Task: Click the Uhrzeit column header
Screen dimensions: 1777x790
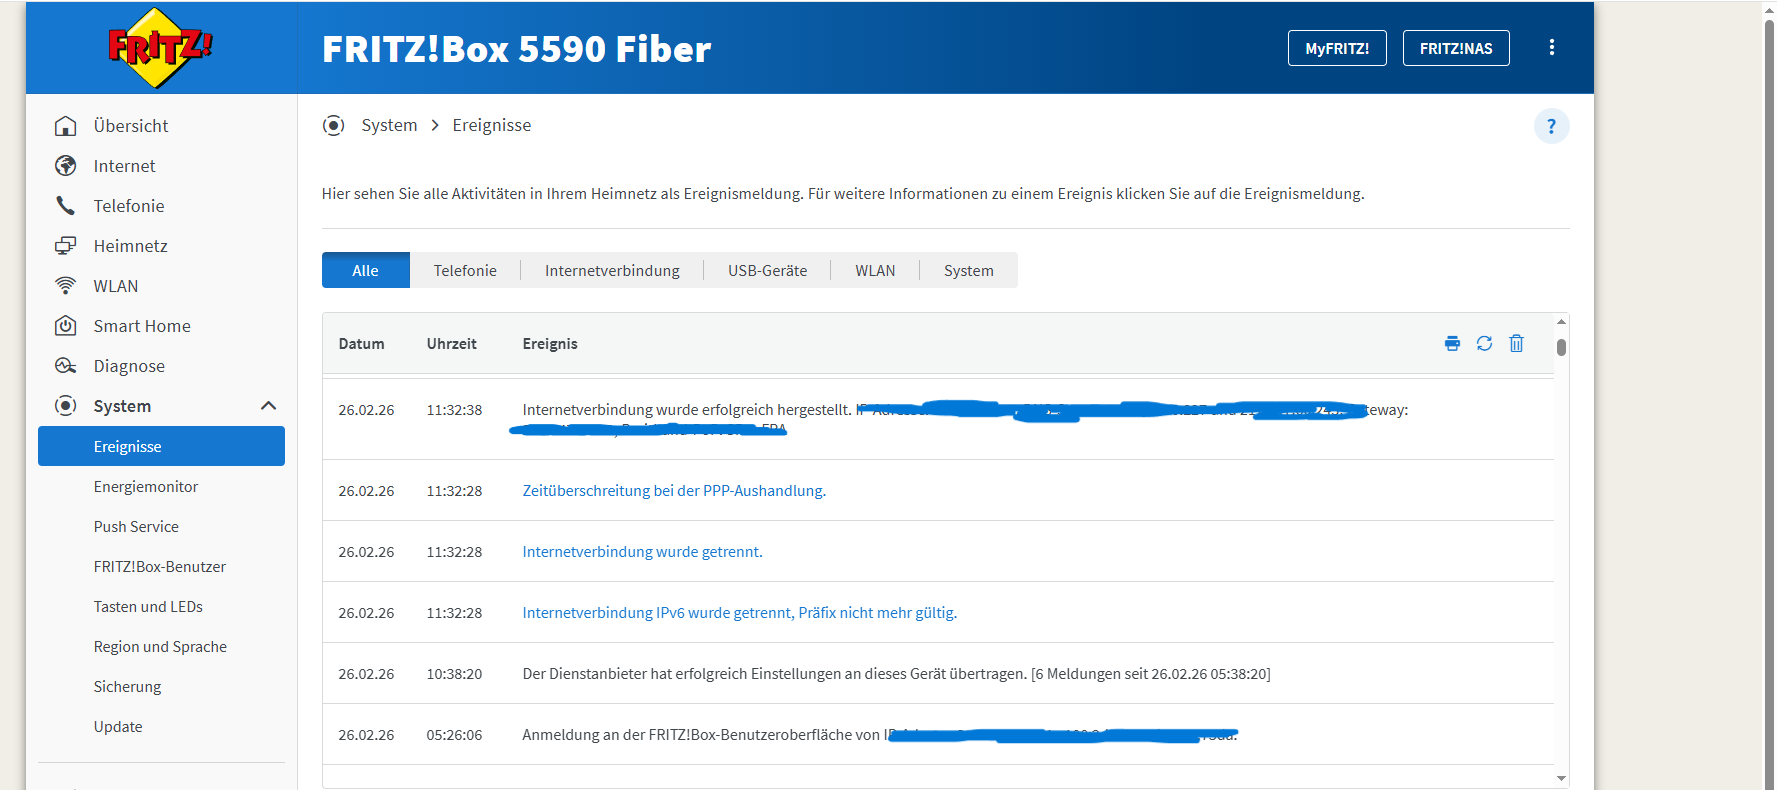Action: coord(451,343)
